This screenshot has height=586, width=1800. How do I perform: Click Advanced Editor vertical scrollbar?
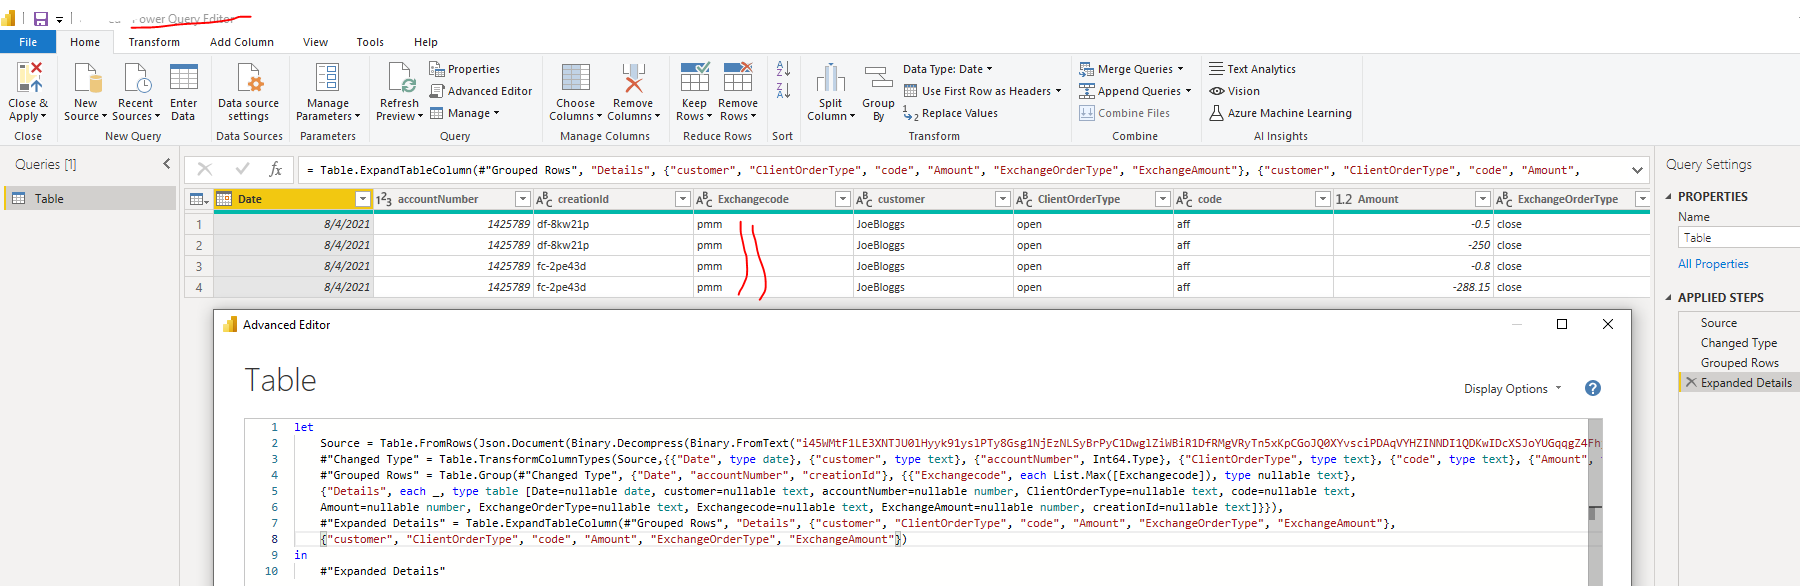1595,500
